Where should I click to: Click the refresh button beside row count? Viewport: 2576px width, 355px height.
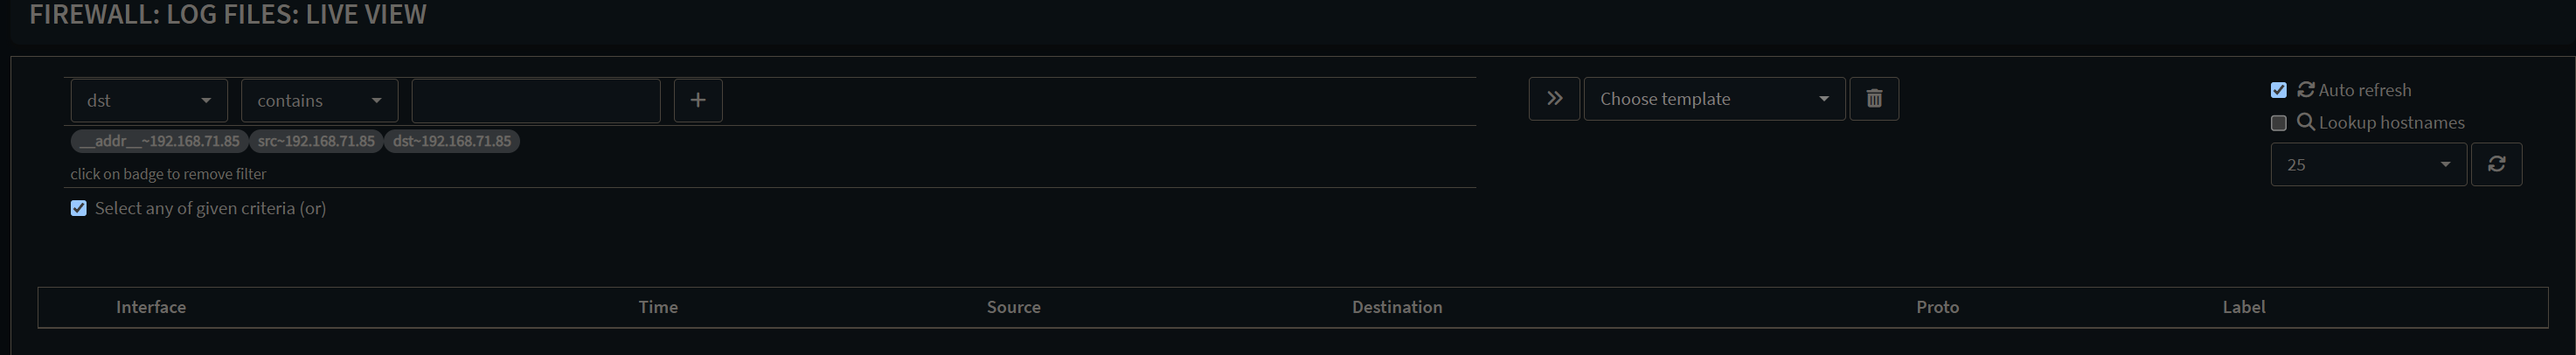[2496, 164]
